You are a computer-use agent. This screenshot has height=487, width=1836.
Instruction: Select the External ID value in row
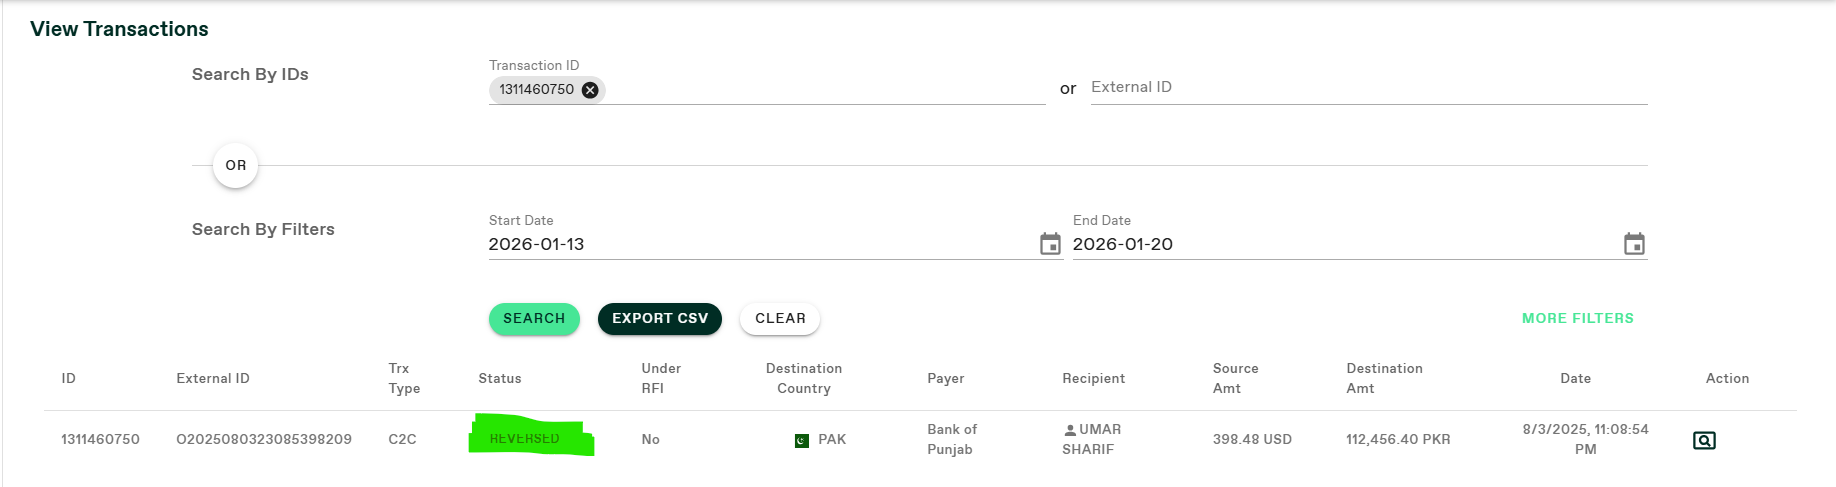pyautogui.click(x=264, y=440)
